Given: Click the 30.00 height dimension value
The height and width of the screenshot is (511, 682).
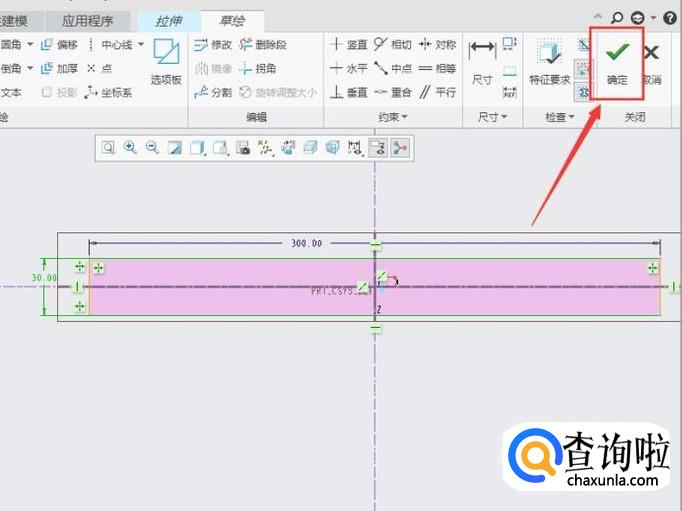Looking at the screenshot, I should click(44, 277).
